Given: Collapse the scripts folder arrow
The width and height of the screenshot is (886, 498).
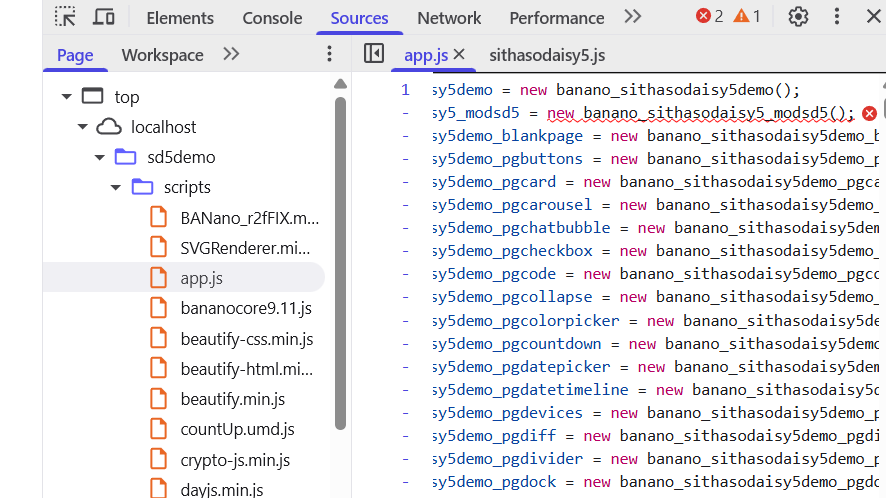Looking at the screenshot, I should [117, 187].
